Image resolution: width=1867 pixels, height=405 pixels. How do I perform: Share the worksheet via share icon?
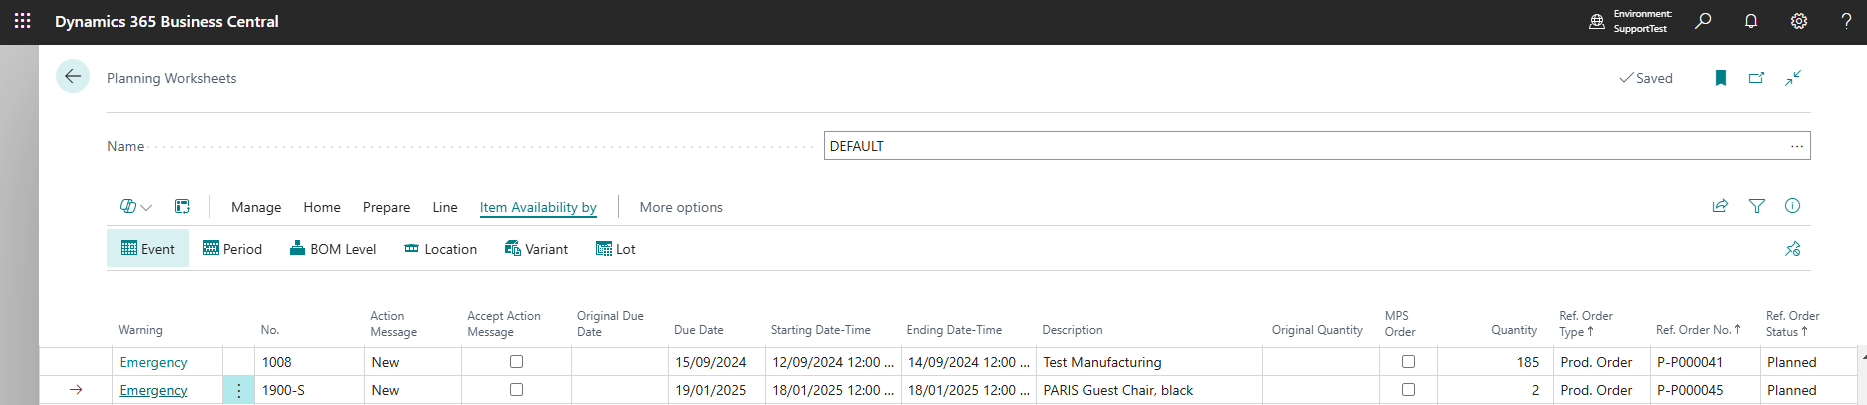[1721, 206]
